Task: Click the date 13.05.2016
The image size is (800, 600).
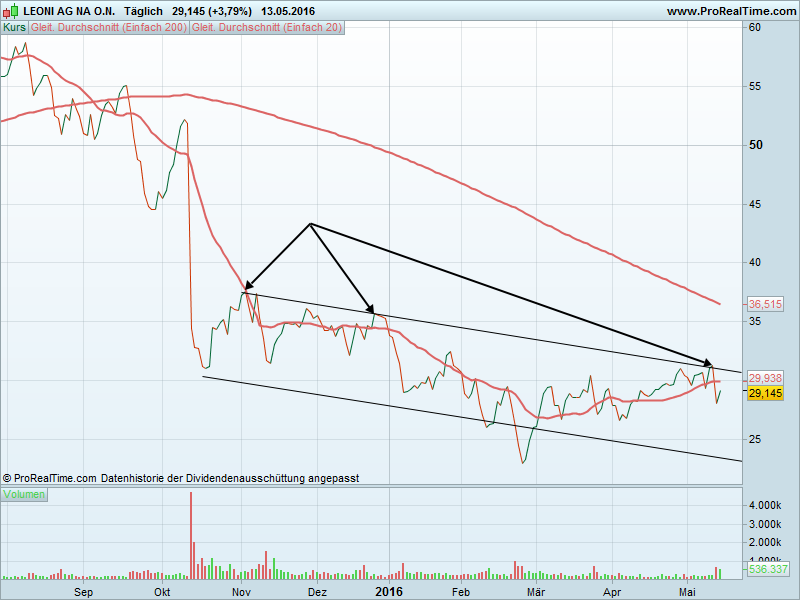Action: coord(288,11)
